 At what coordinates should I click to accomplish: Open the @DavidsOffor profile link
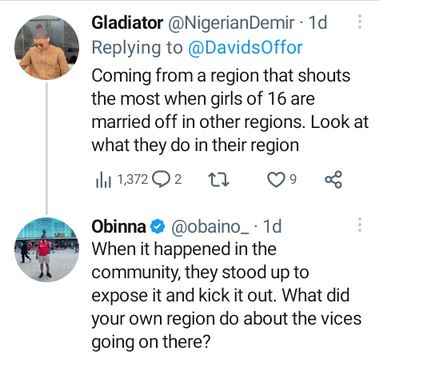(245, 48)
